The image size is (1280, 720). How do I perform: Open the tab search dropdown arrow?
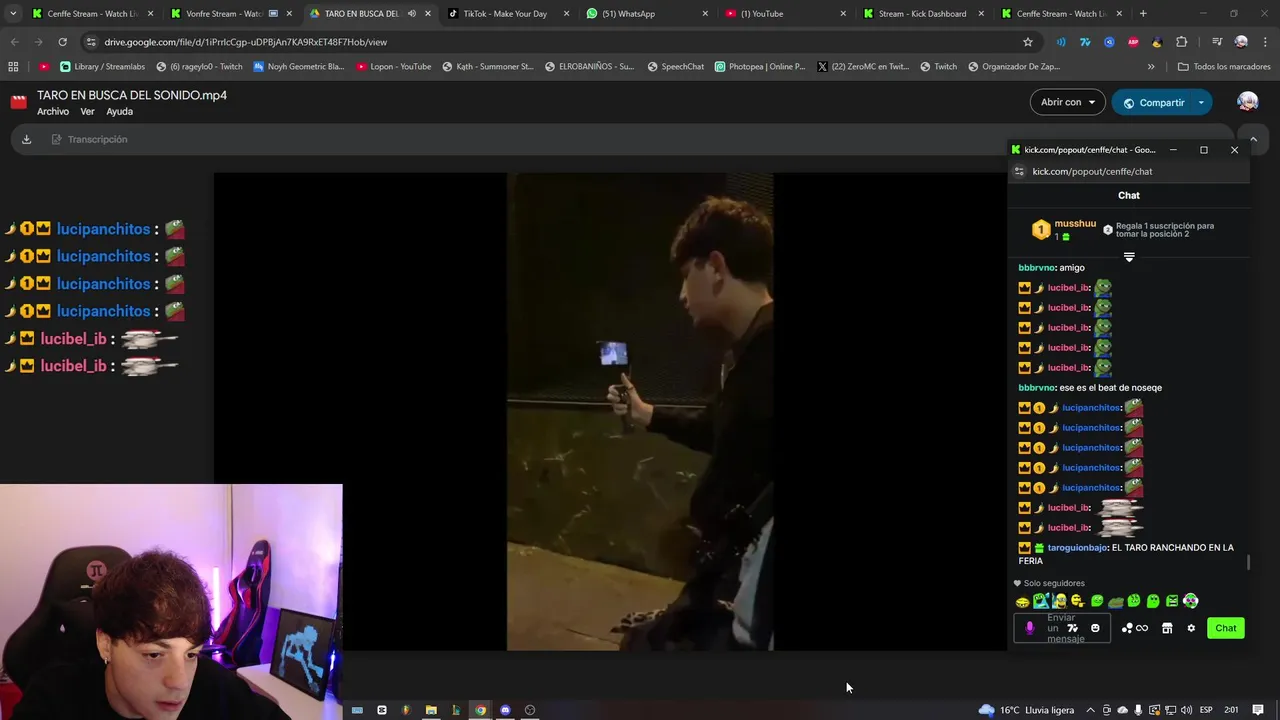tap(13, 14)
